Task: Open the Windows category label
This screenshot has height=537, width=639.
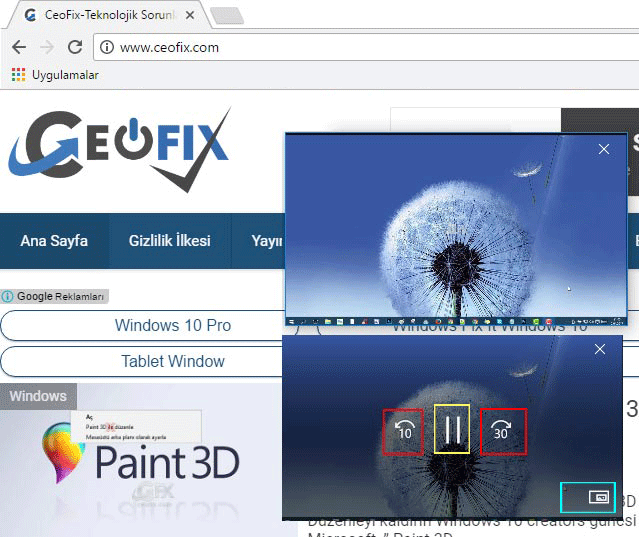Action: tap(38, 396)
